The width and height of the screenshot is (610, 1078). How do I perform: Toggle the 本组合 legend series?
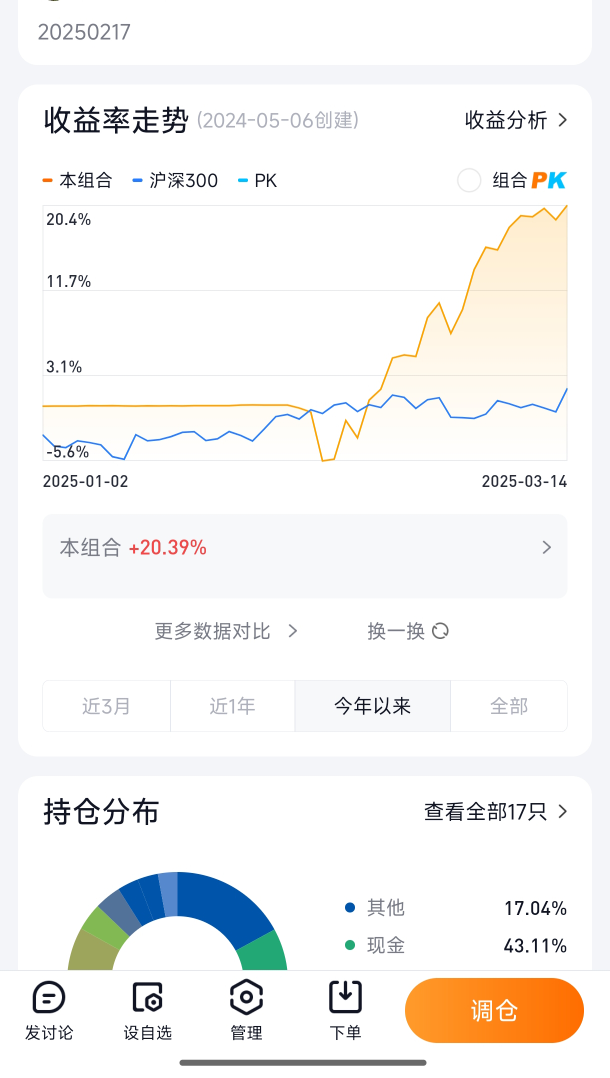(x=78, y=181)
